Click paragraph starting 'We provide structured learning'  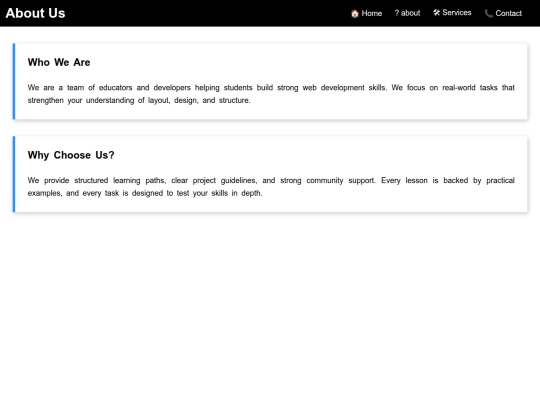click(271, 187)
